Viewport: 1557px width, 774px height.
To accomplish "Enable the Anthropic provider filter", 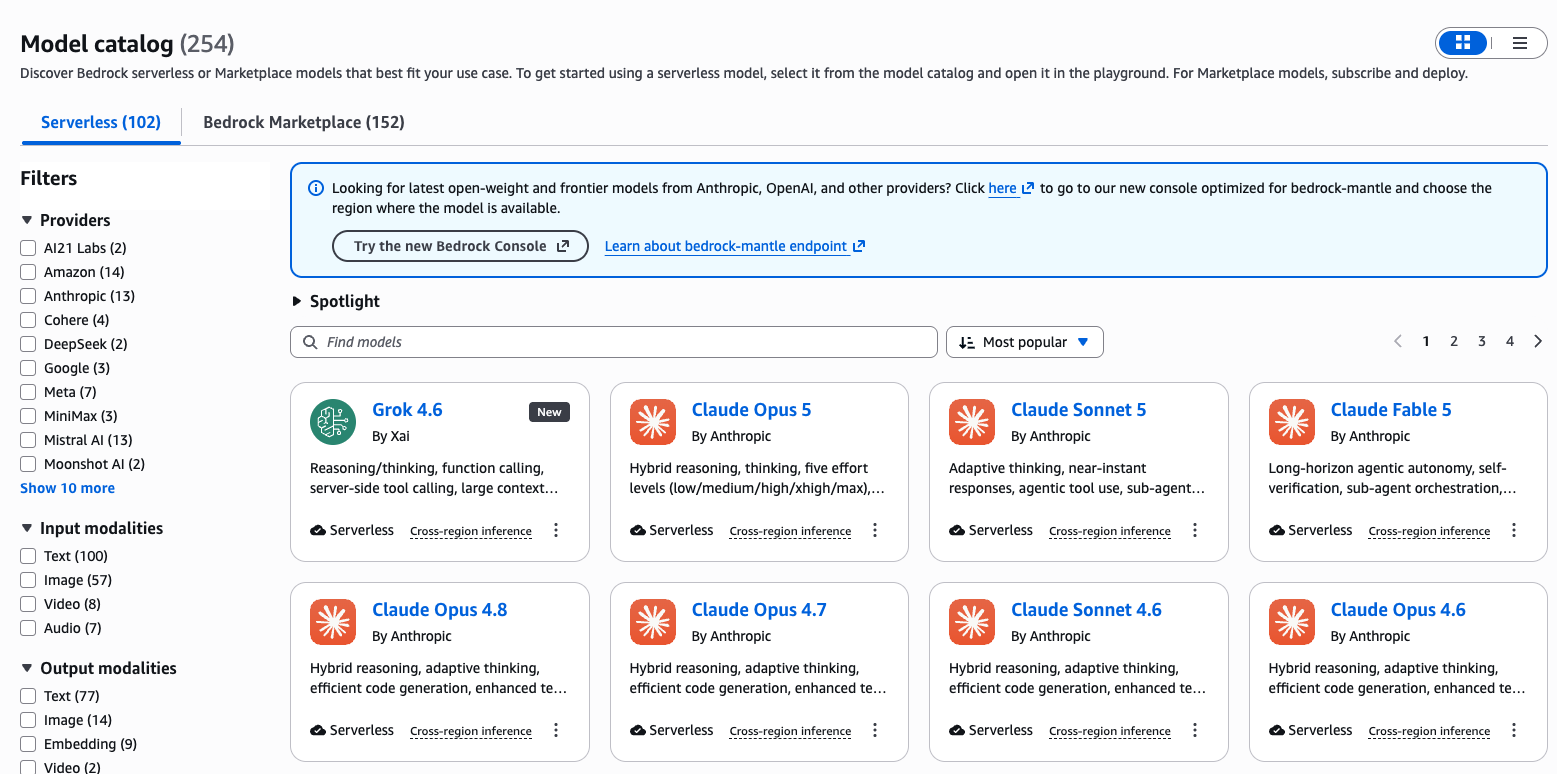I will [x=28, y=296].
